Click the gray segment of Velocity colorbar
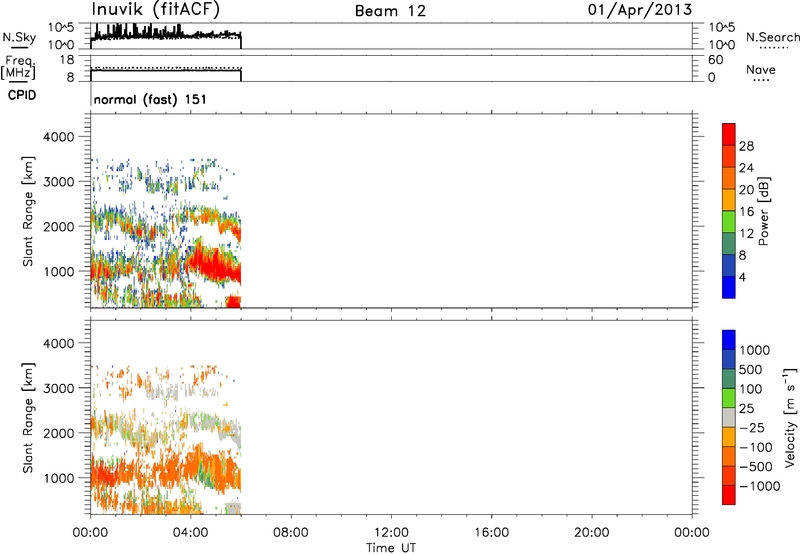The image size is (800, 554). click(x=729, y=417)
